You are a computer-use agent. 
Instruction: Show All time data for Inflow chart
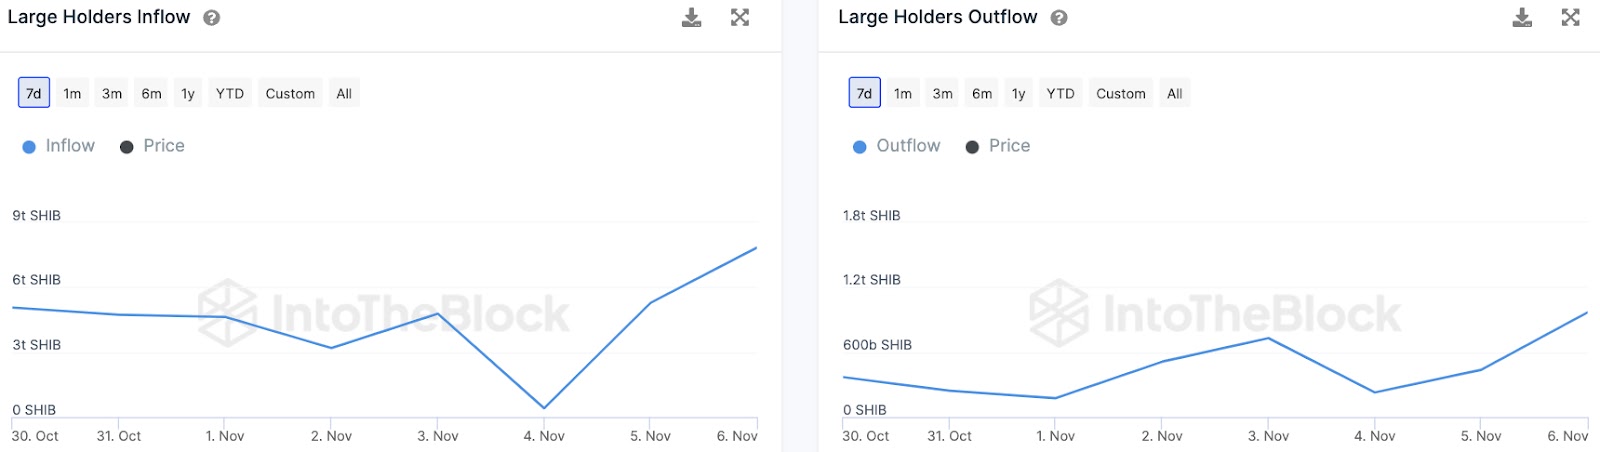point(344,93)
